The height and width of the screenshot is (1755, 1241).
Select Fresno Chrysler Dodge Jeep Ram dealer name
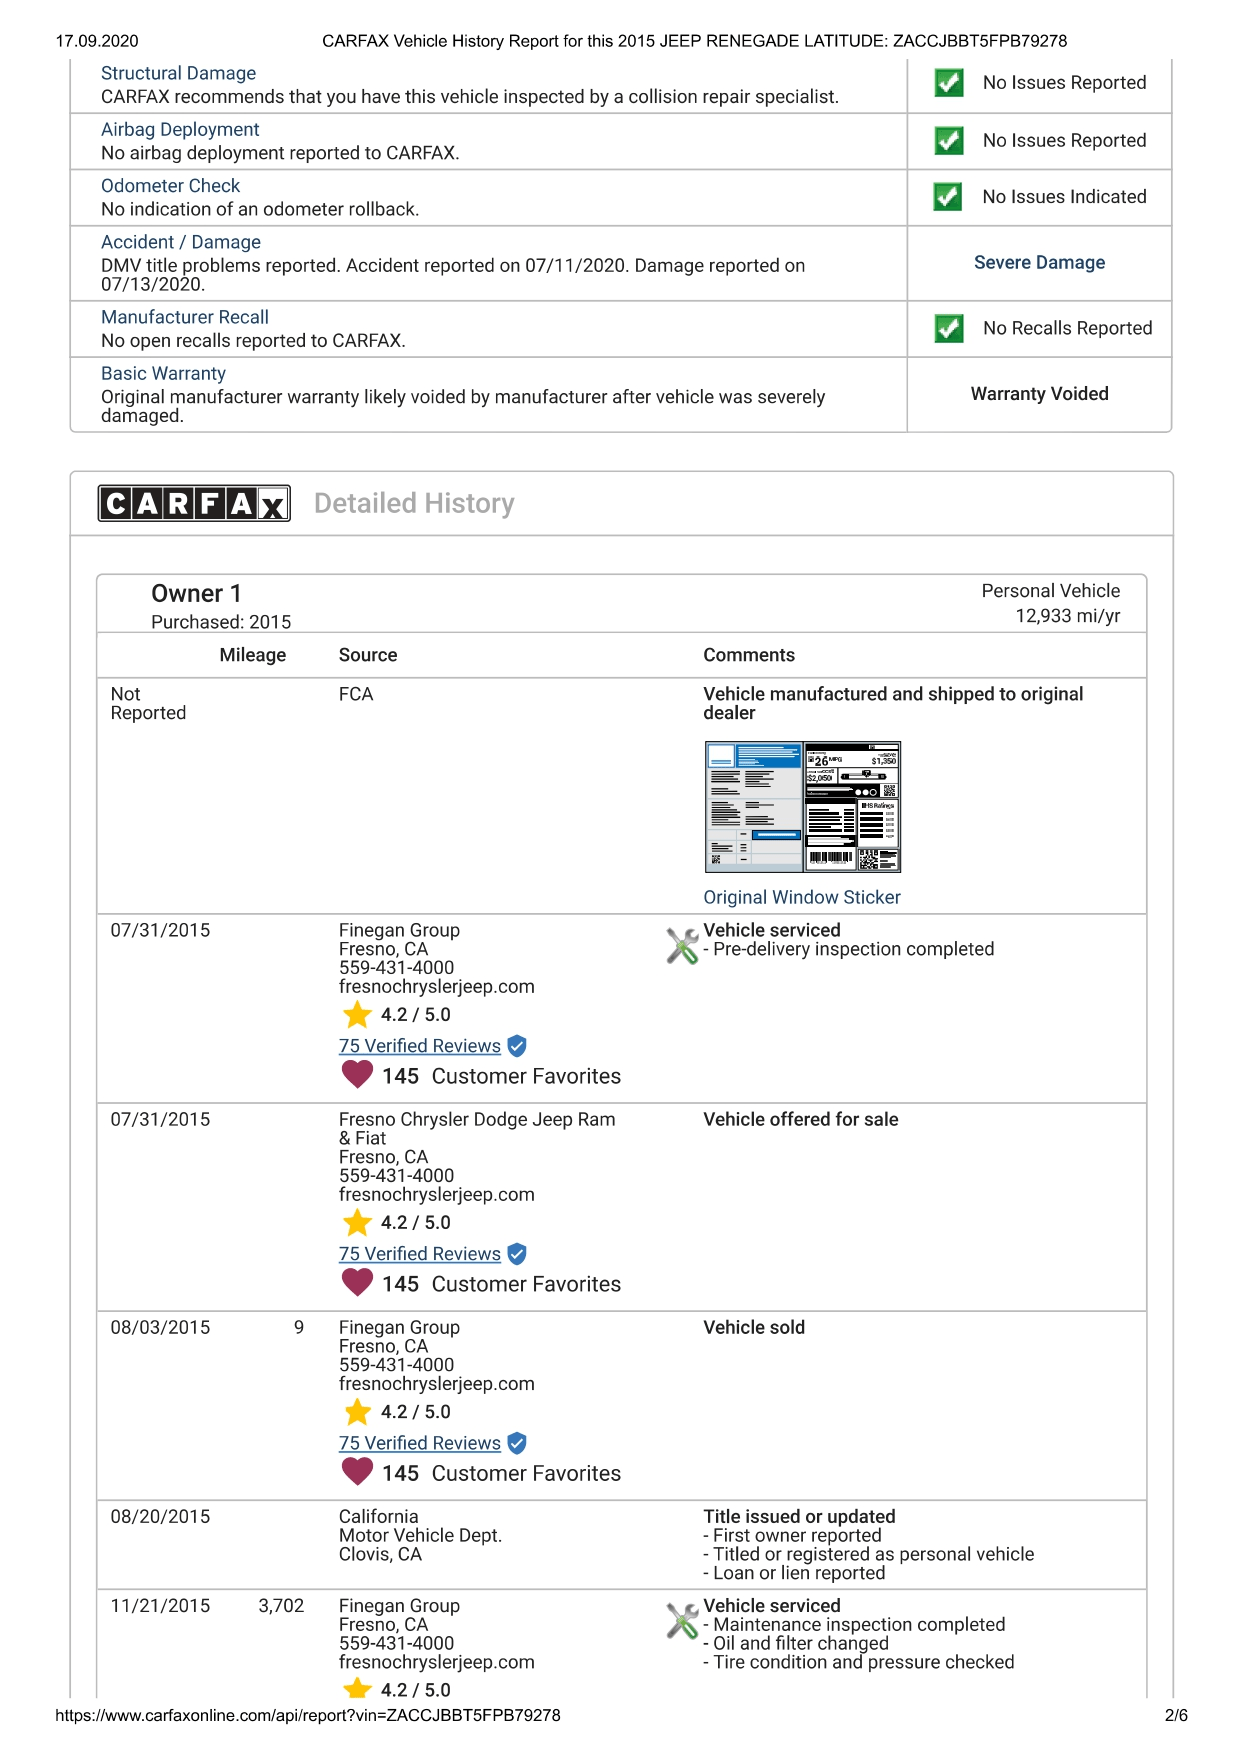tap(477, 1128)
